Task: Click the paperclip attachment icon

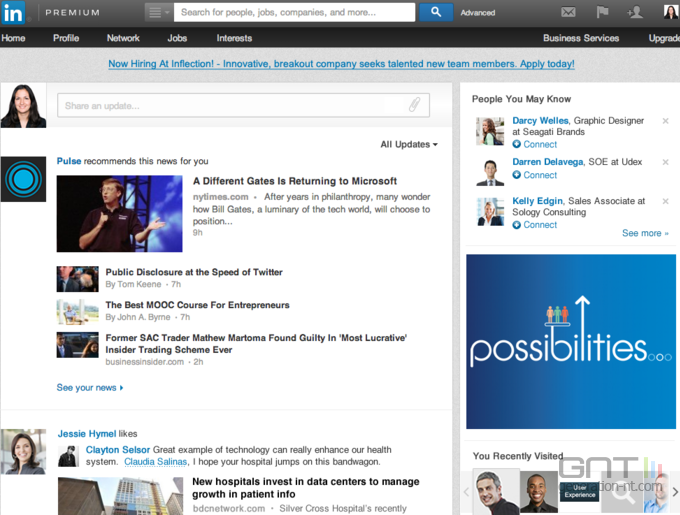Action: [x=415, y=104]
